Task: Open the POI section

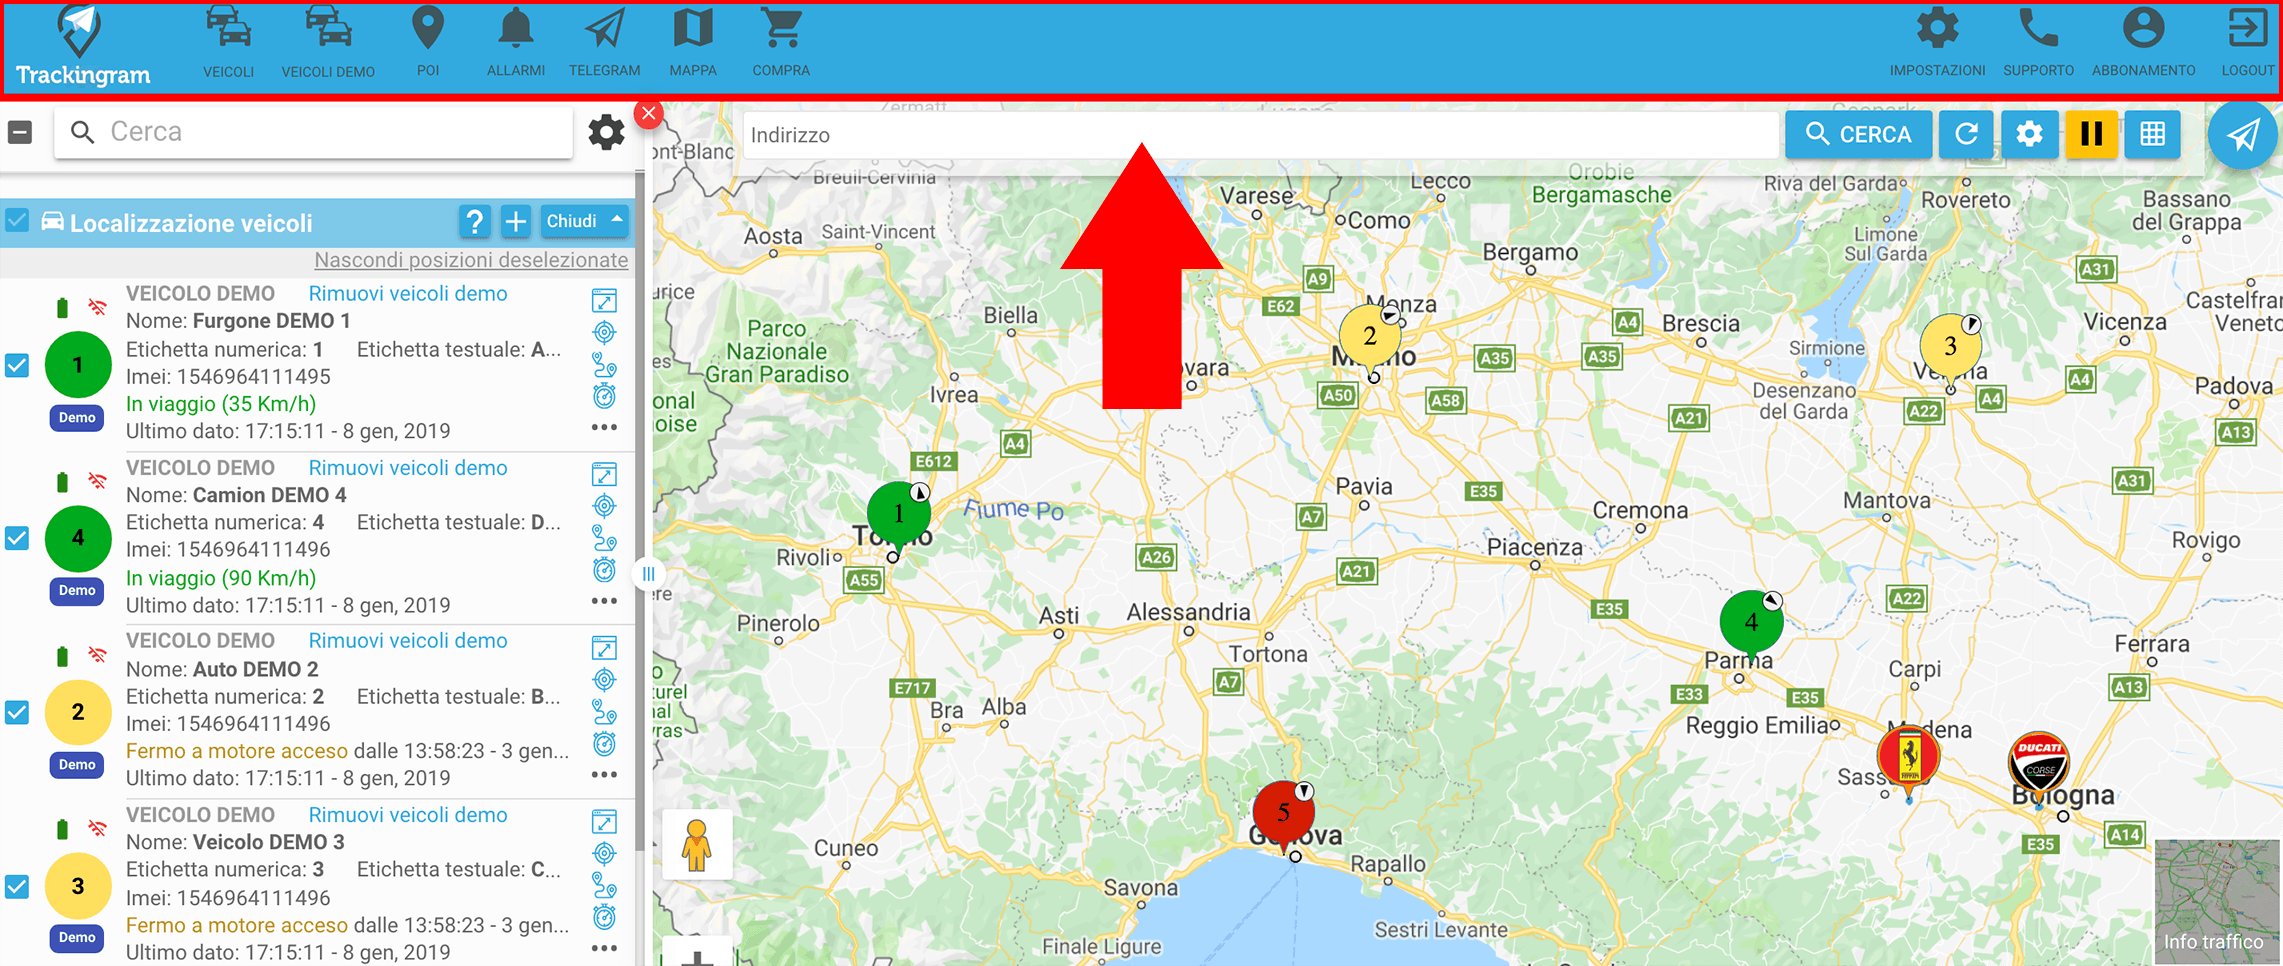Action: click(428, 42)
